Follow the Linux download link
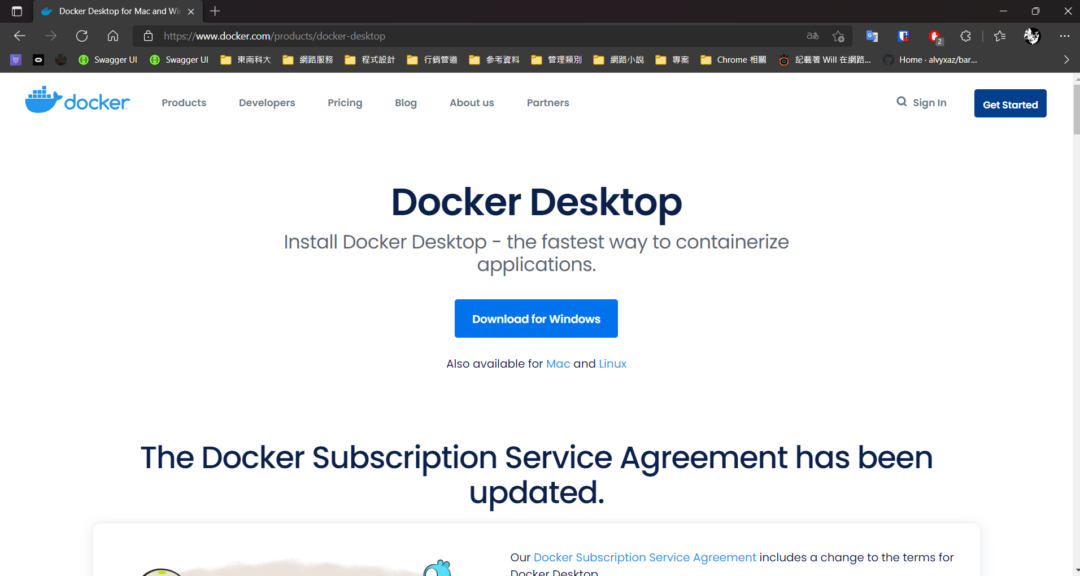Screen dimensions: 1080x576 tap(612, 364)
